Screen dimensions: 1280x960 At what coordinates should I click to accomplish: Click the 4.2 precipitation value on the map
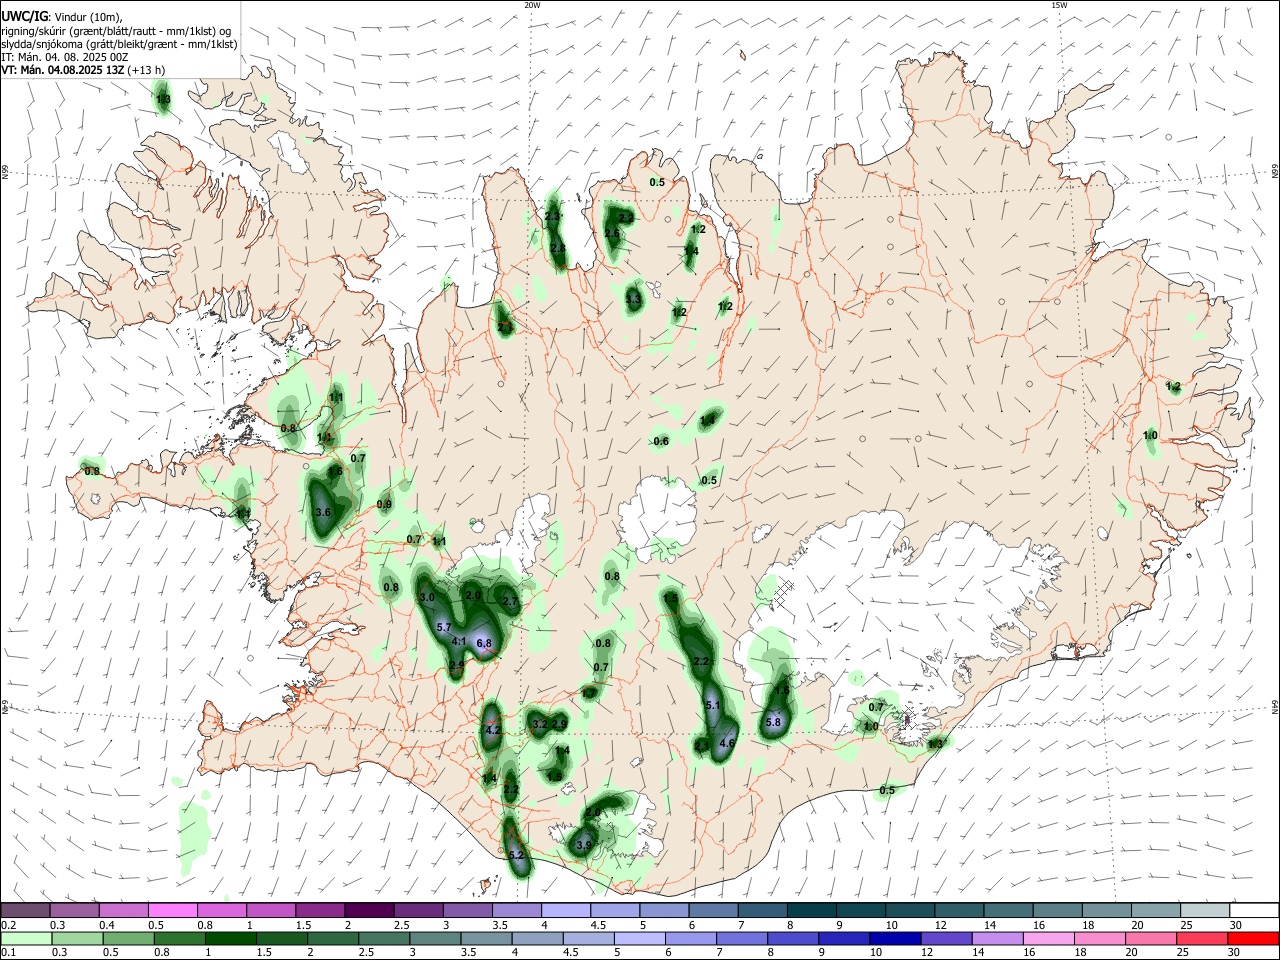coord(492,731)
